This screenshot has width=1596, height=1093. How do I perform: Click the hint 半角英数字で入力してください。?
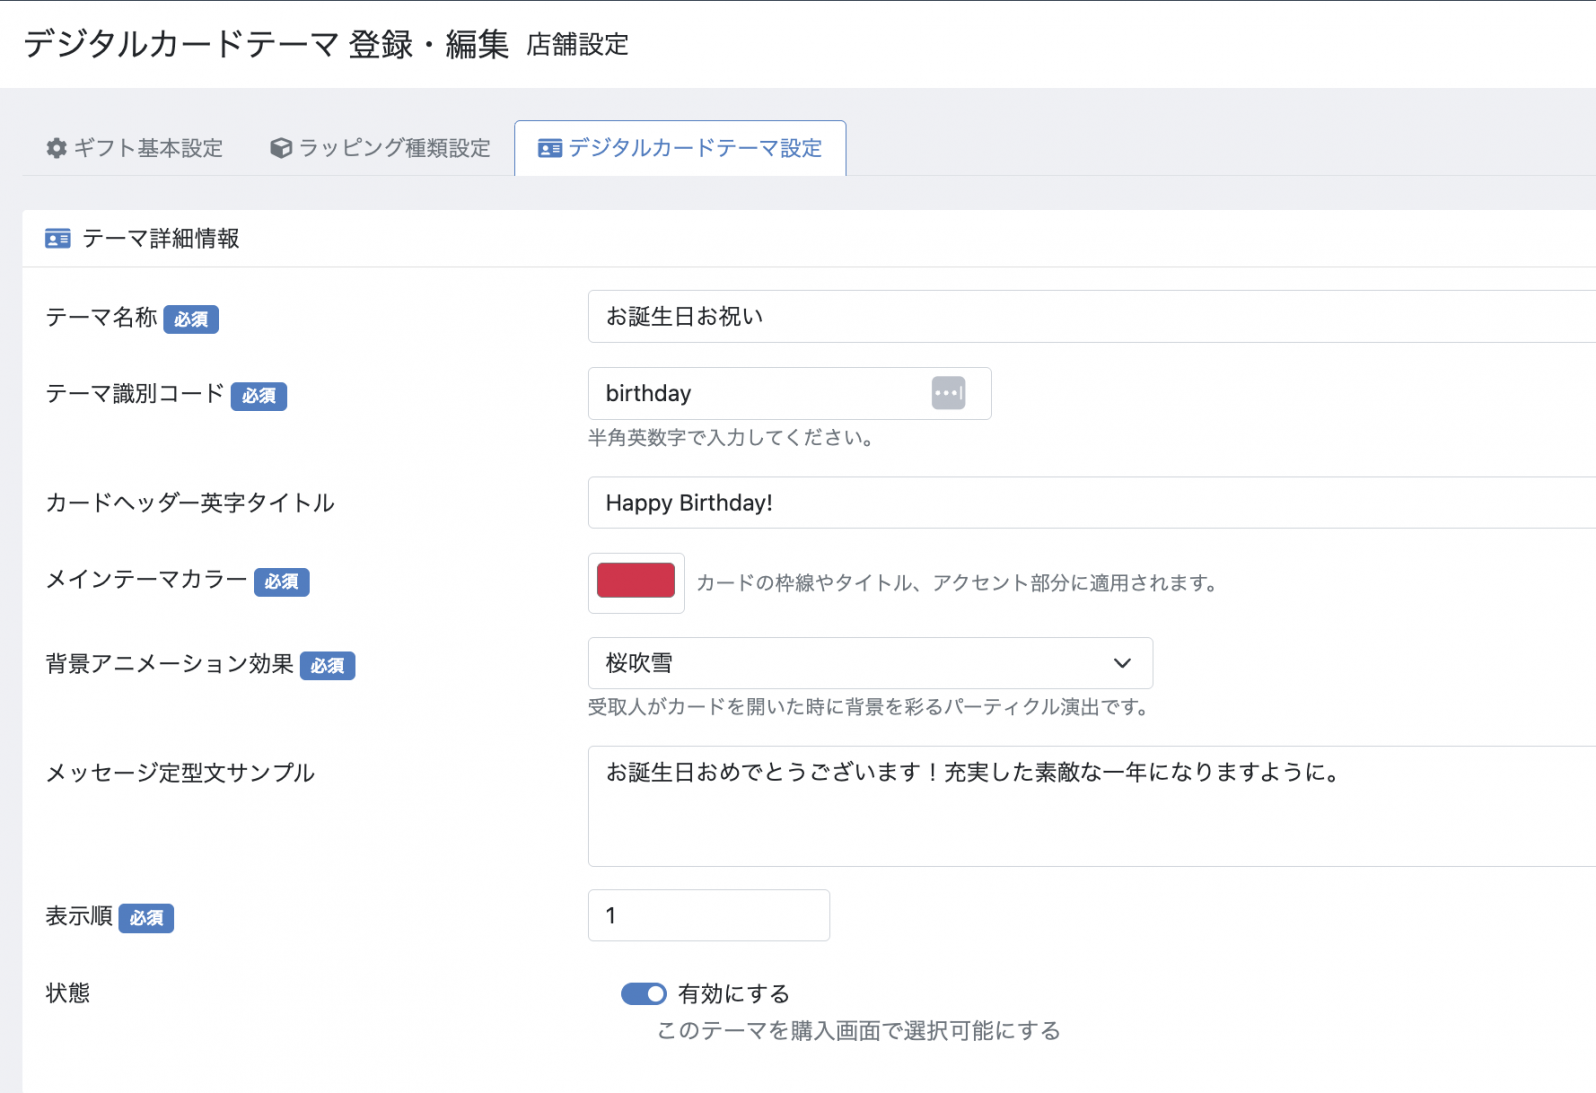coord(734,438)
